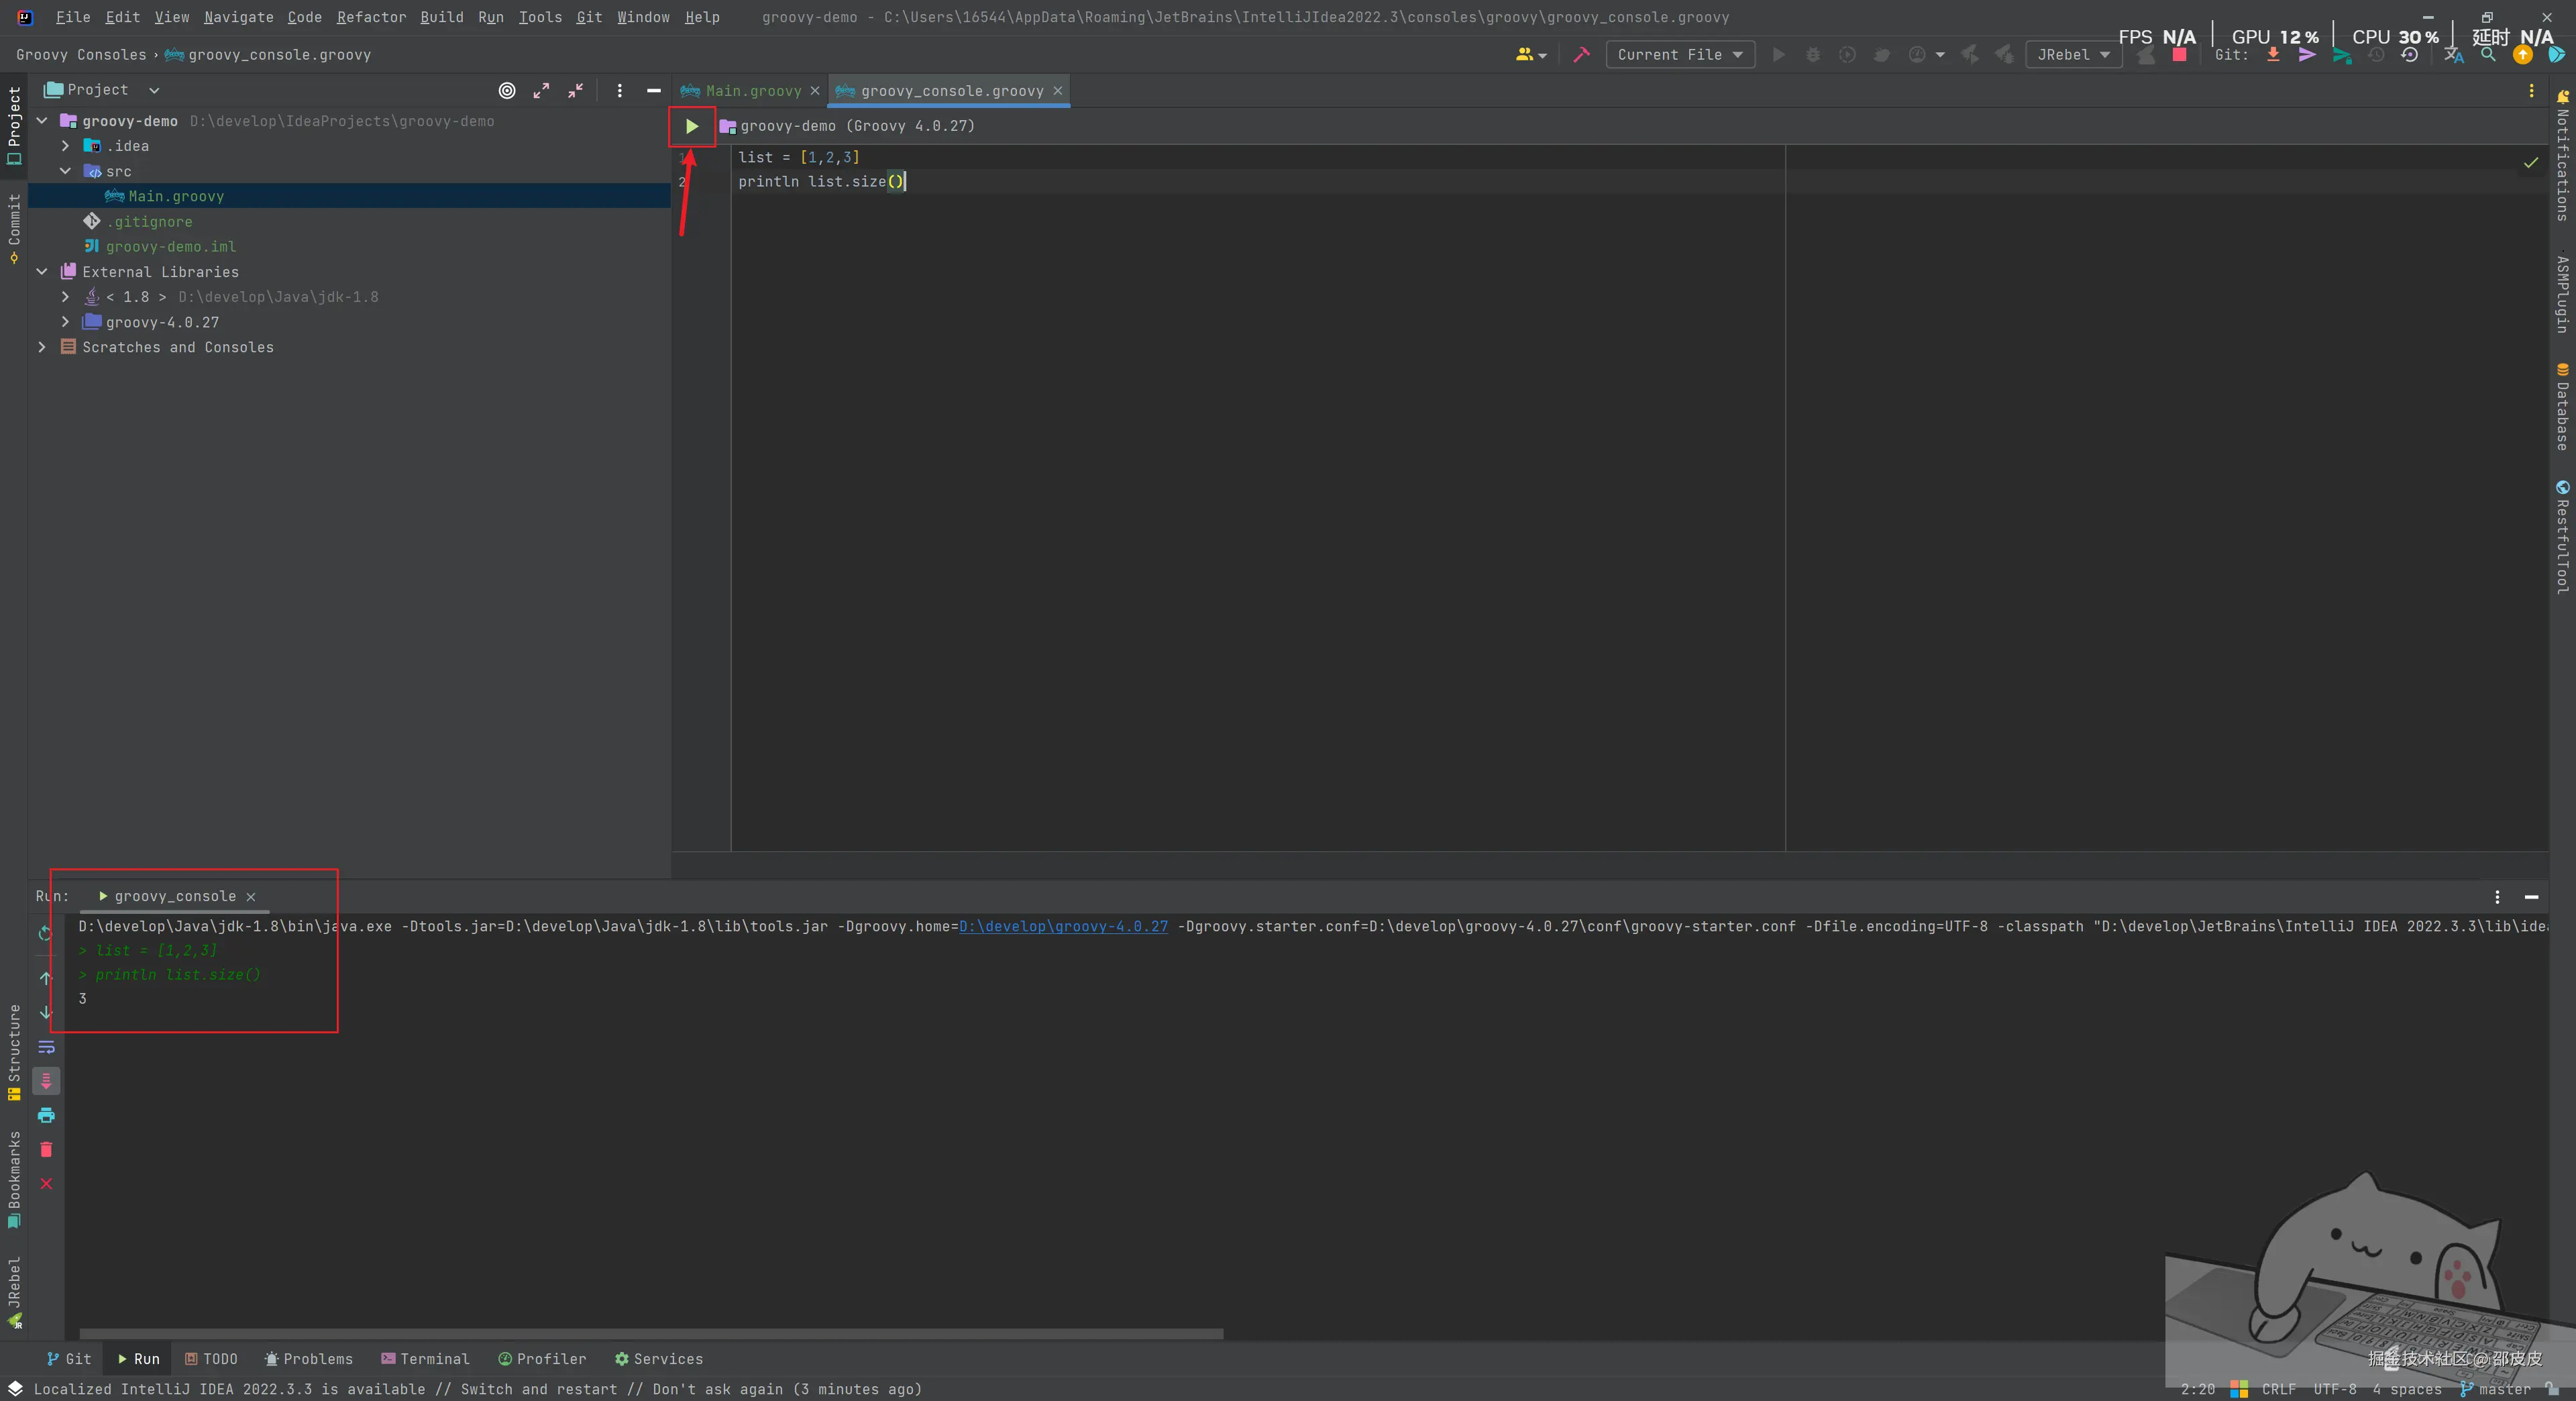The image size is (2576, 1401).
Task: Expand Scratches and Consoles tree node
Action: click(42, 347)
